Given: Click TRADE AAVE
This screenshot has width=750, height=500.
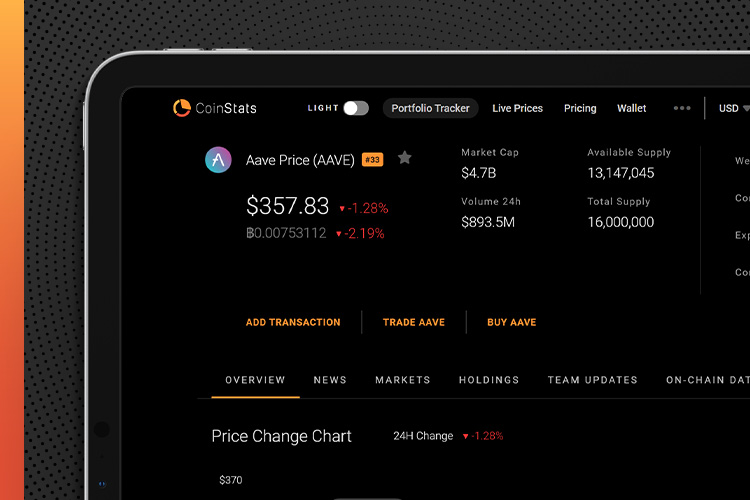Looking at the screenshot, I should click(414, 322).
